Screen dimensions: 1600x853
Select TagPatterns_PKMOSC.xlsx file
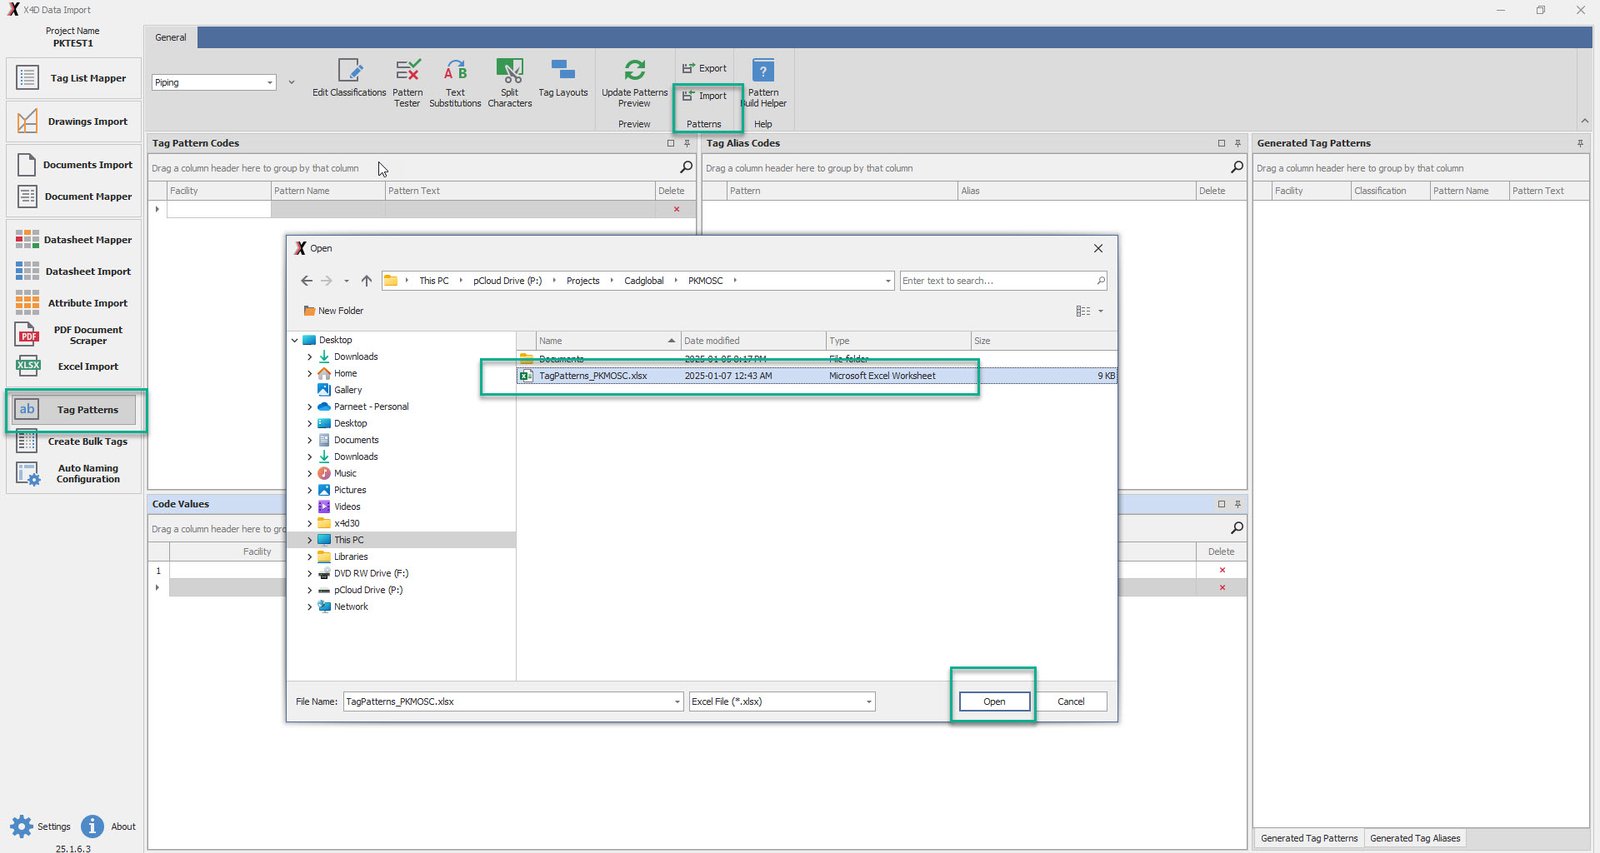[593, 376]
